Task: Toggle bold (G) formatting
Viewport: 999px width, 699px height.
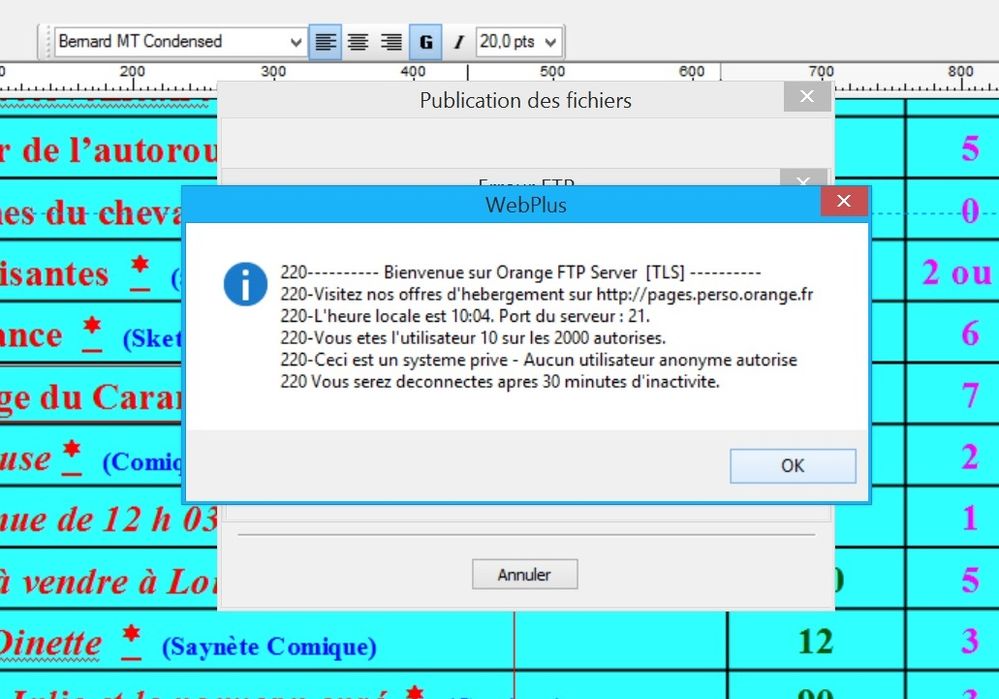Action: [426, 42]
